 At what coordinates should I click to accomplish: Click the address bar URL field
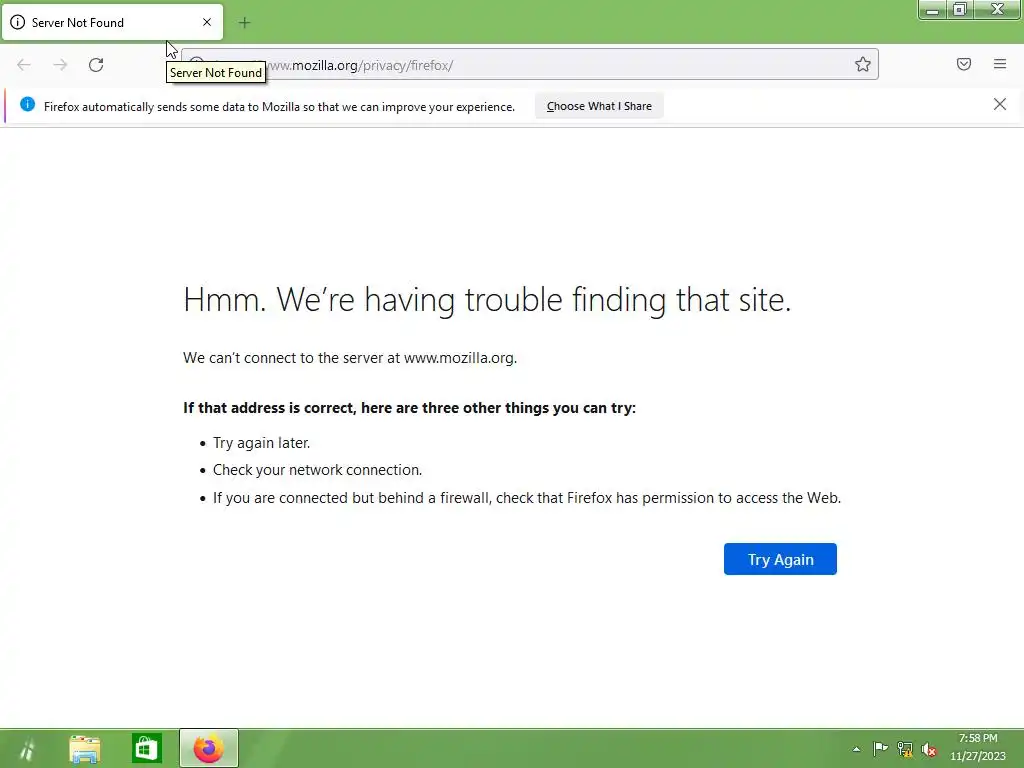(x=530, y=64)
